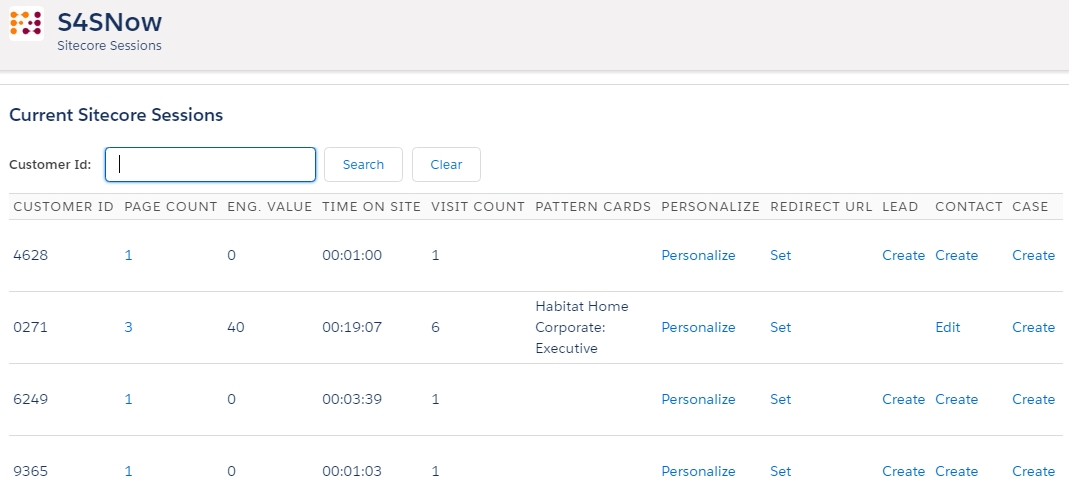
Task: Set redirect URL for customer 0271
Action: (x=780, y=328)
